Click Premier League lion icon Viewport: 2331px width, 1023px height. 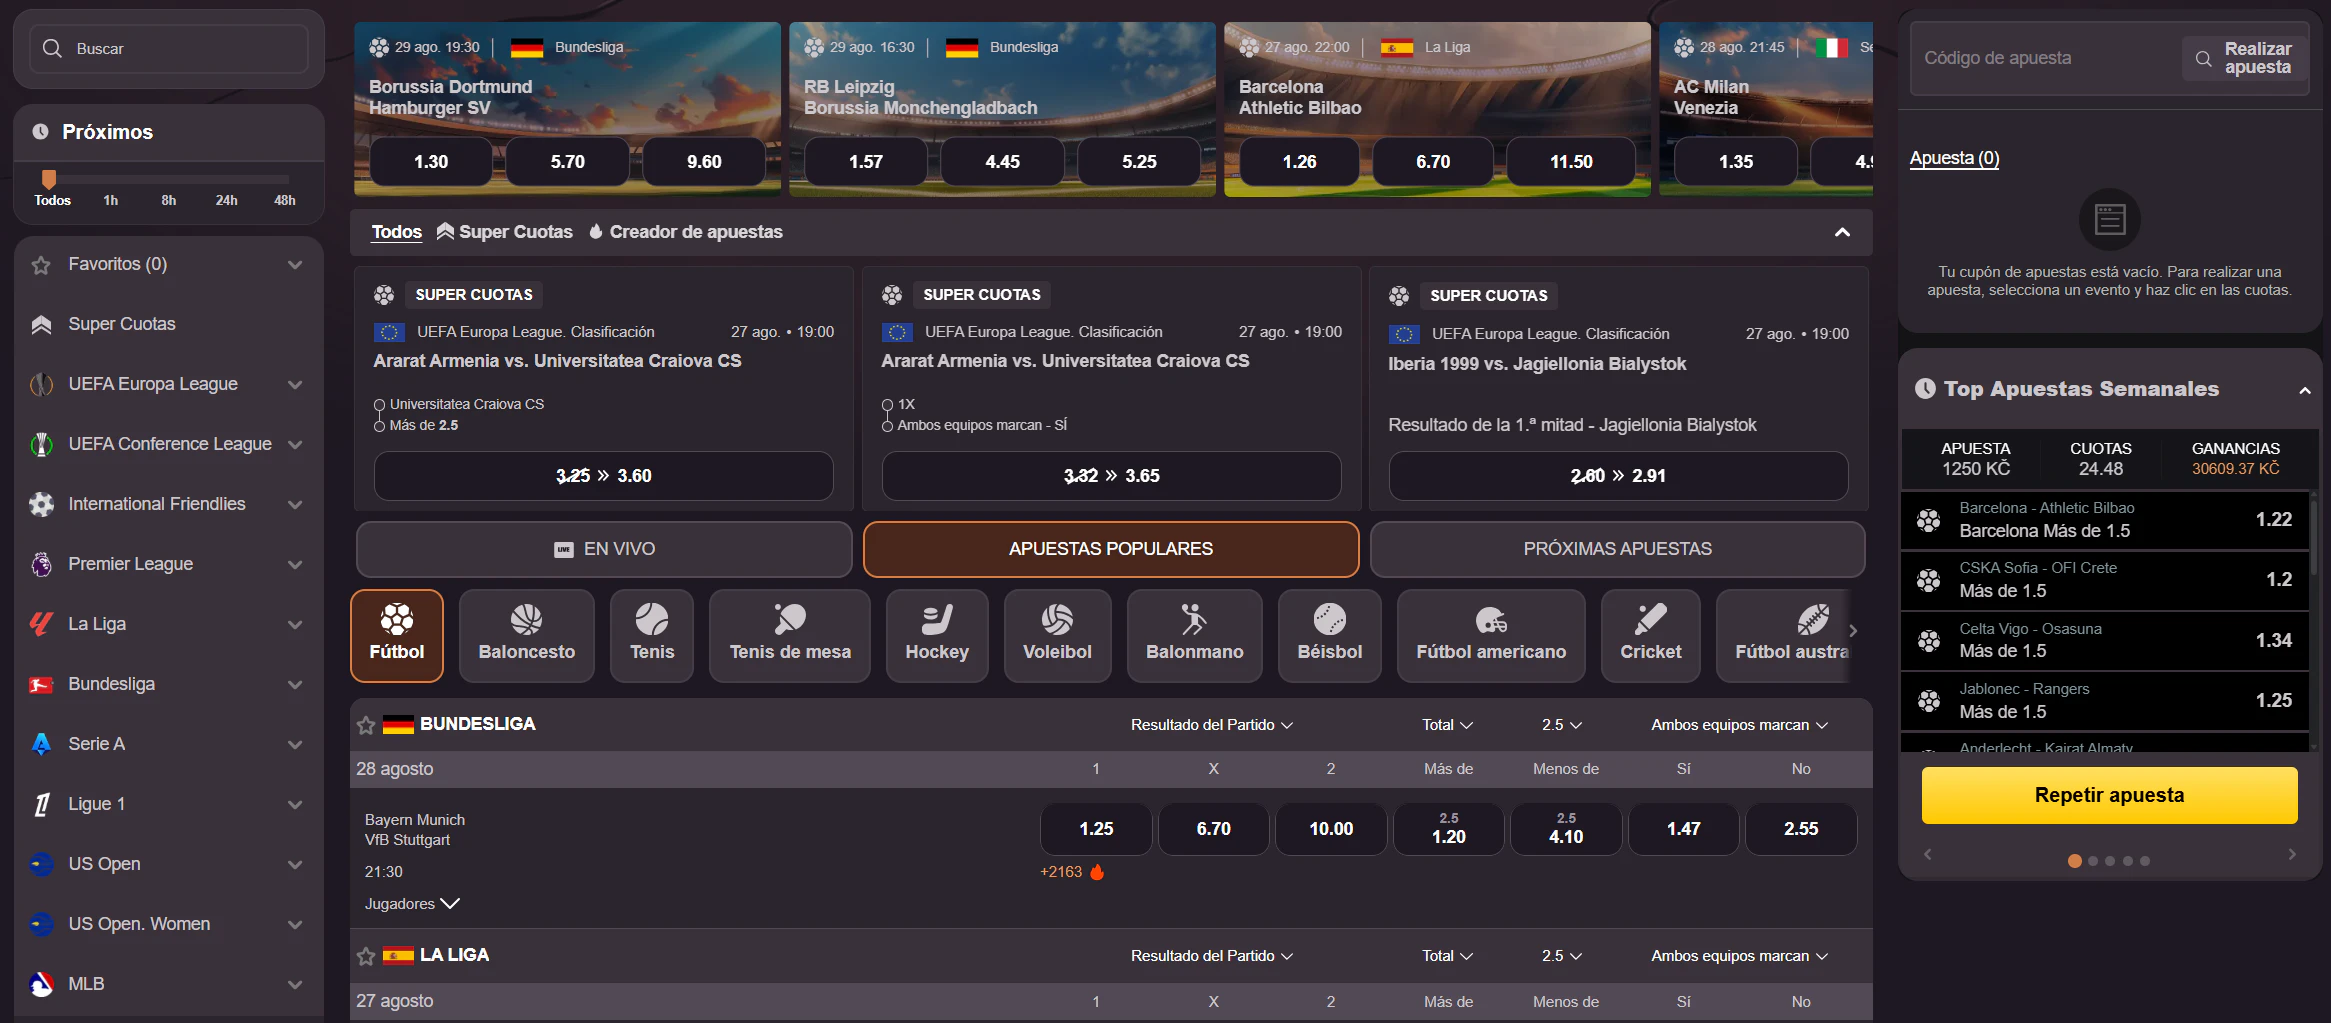41,564
